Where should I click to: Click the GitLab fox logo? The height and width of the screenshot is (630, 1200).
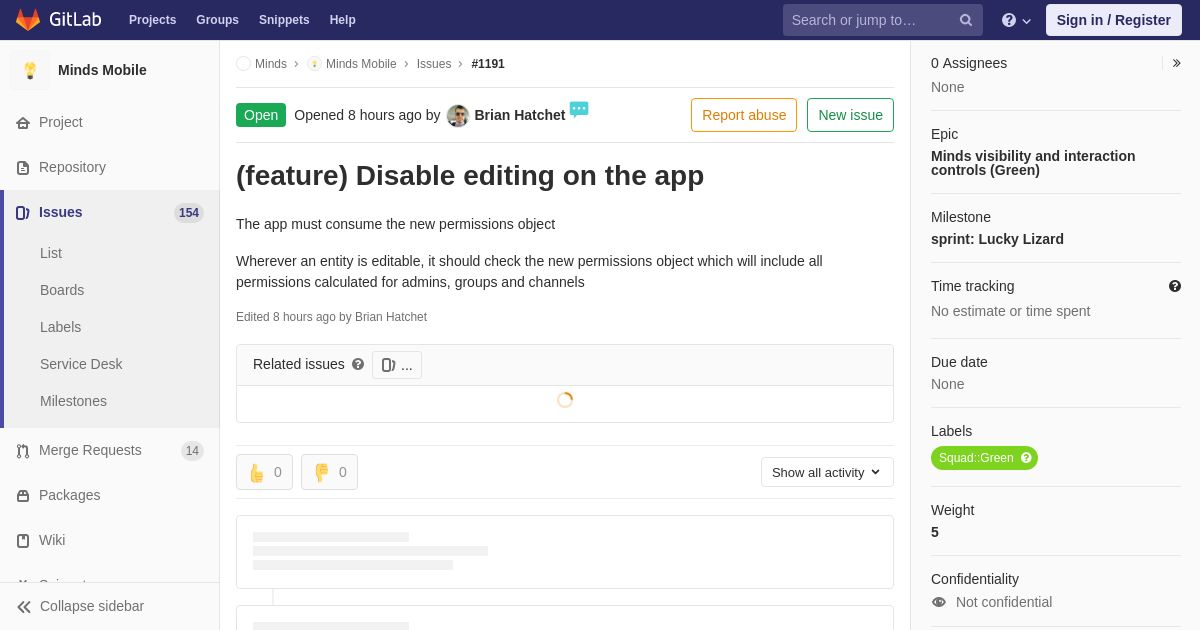pos(28,20)
